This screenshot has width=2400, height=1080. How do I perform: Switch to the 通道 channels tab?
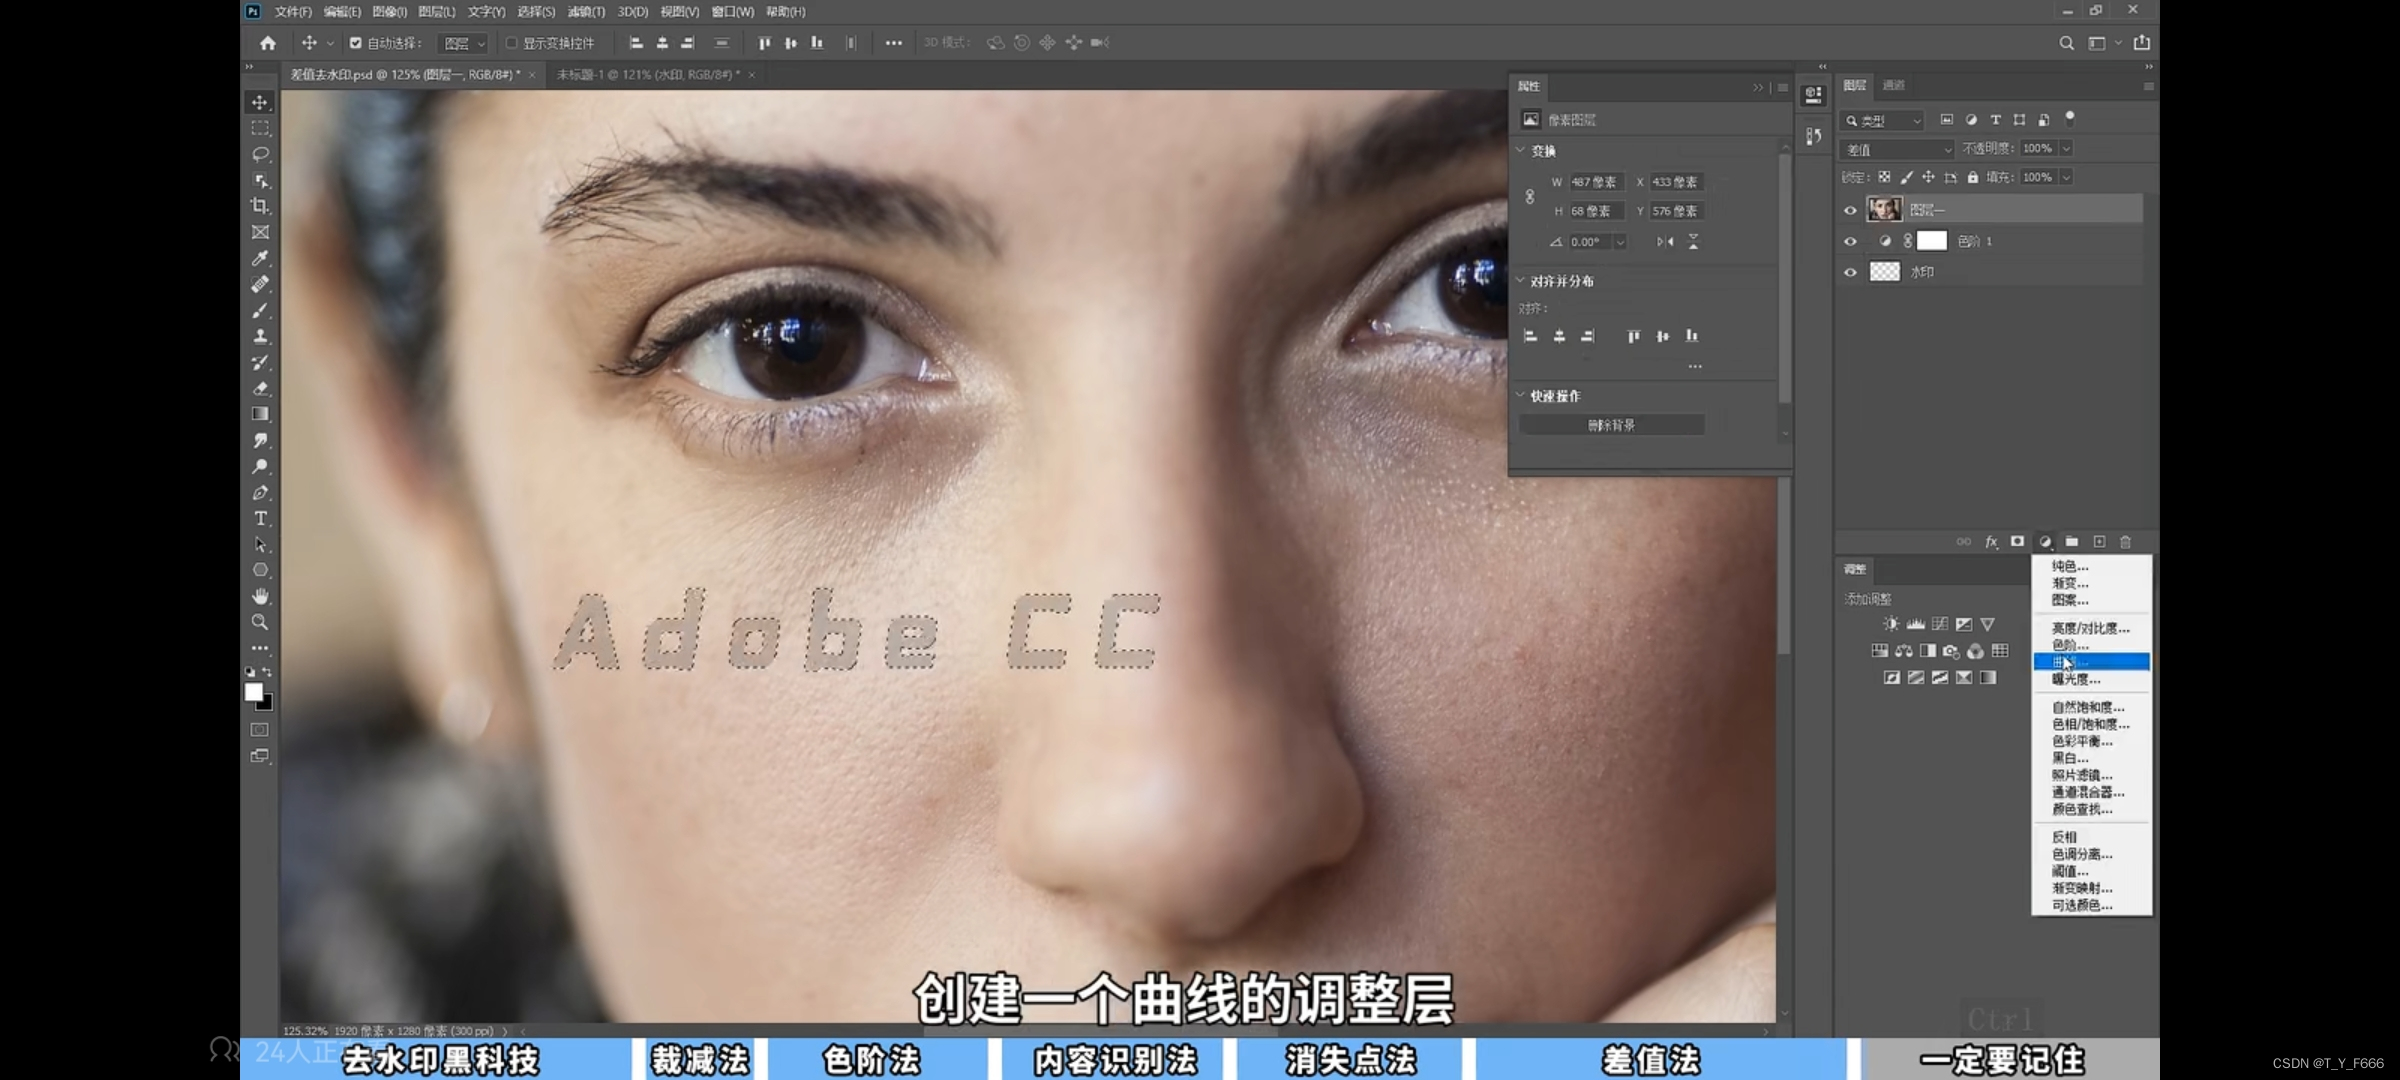click(1894, 86)
